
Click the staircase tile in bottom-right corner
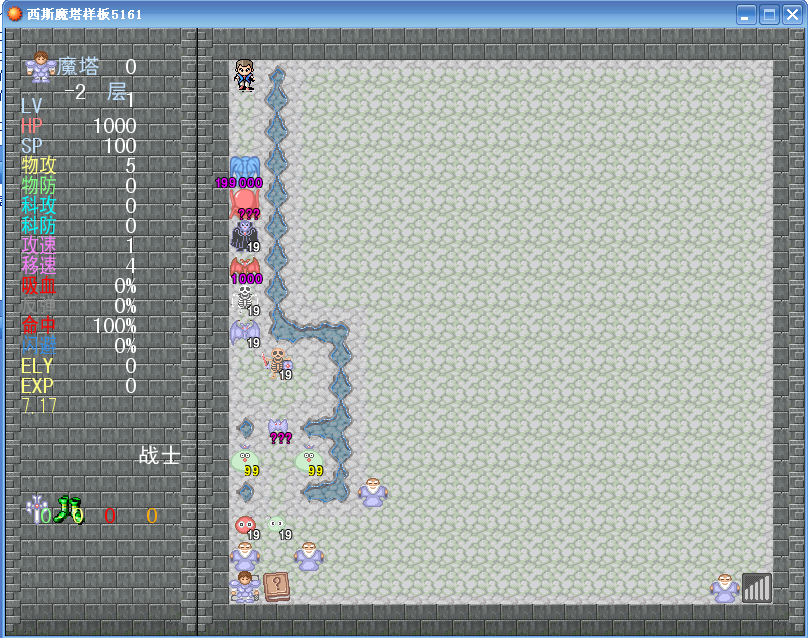pyautogui.click(x=757, y=588)
